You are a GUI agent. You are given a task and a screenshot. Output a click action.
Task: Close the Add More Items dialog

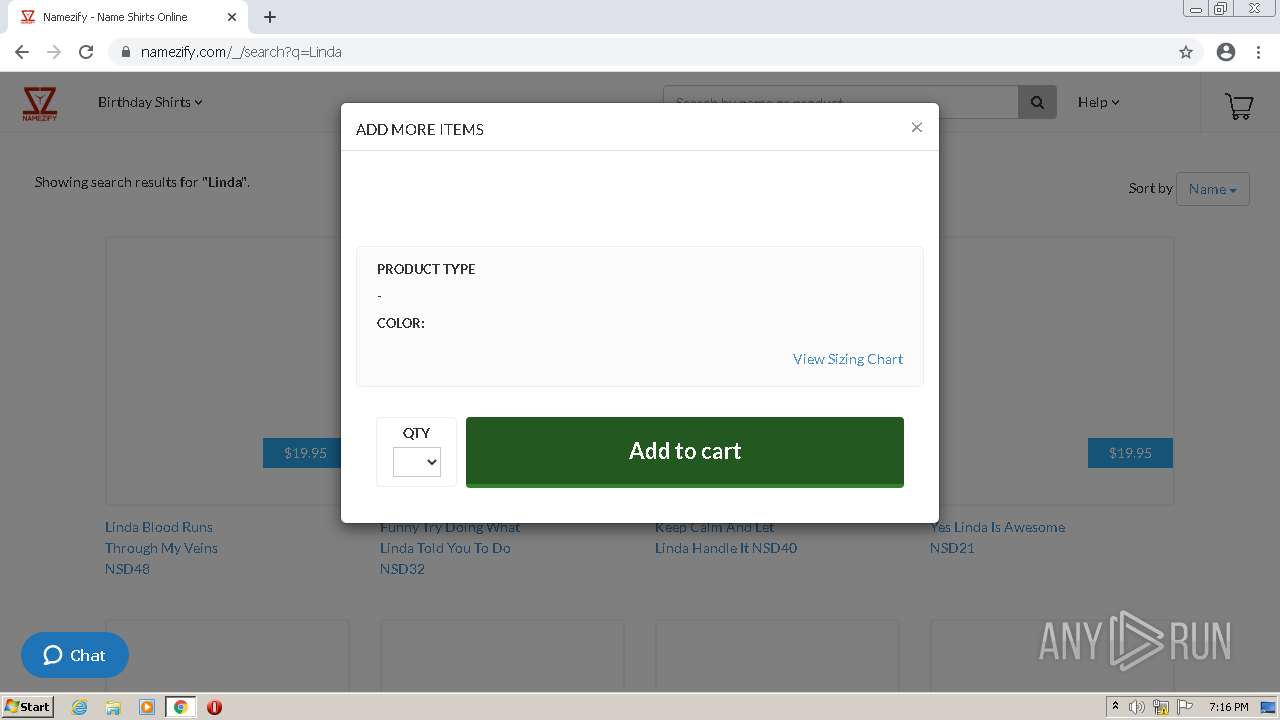point(916,127)
